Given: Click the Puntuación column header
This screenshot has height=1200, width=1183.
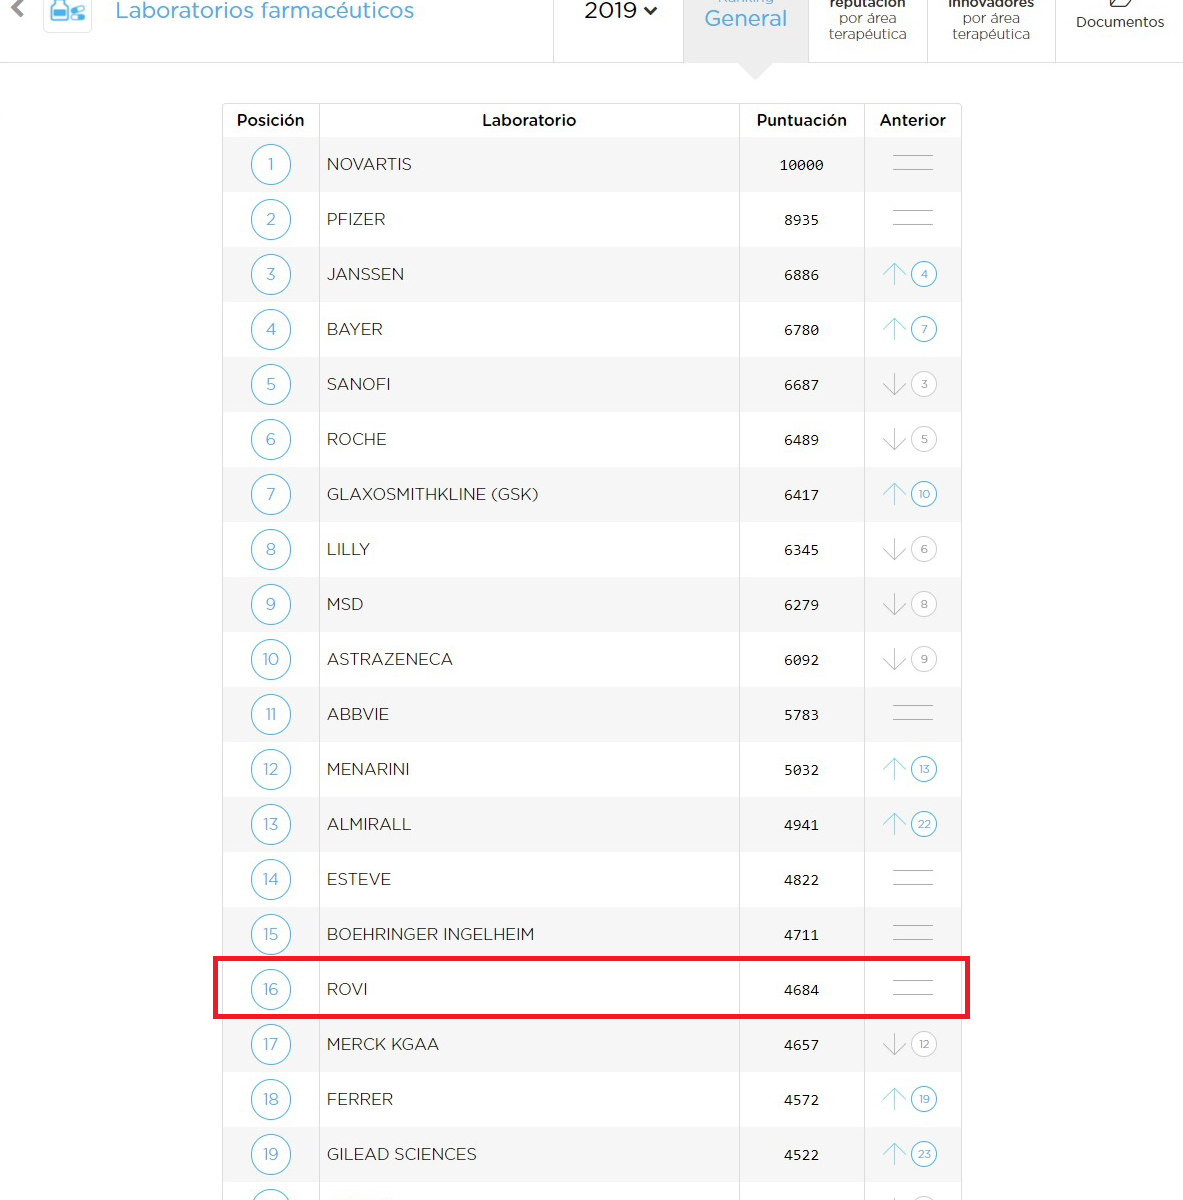Looking at the screenshot, I should click(801, 120).
